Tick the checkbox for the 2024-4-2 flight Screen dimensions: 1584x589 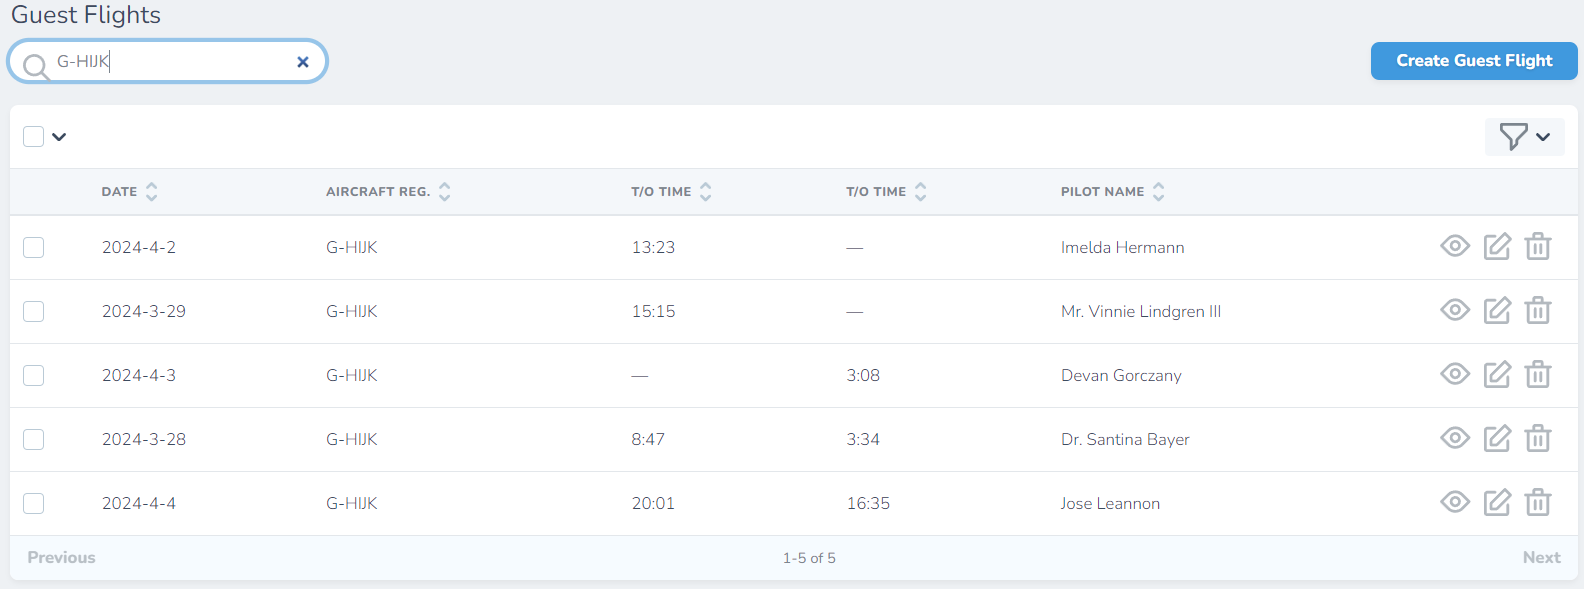pyautogui.click(x=34, y=247)
